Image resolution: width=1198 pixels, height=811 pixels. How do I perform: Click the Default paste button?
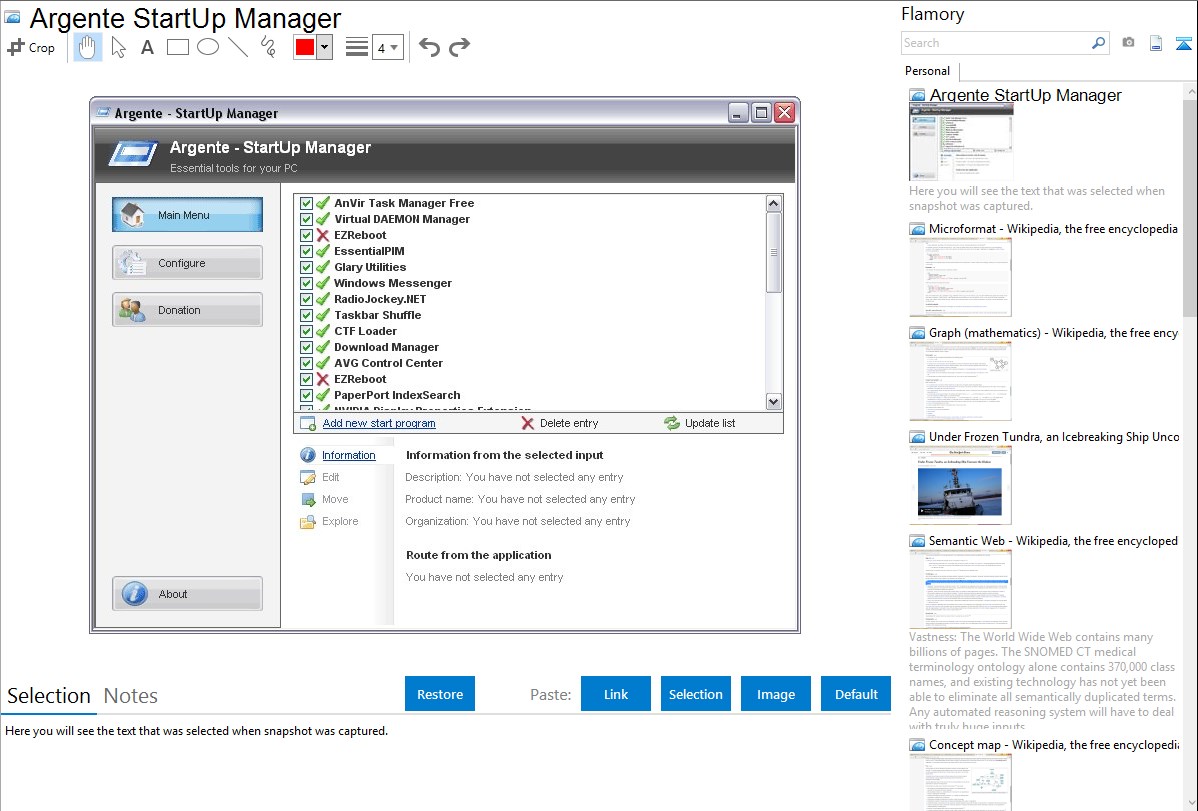point(856,694)
